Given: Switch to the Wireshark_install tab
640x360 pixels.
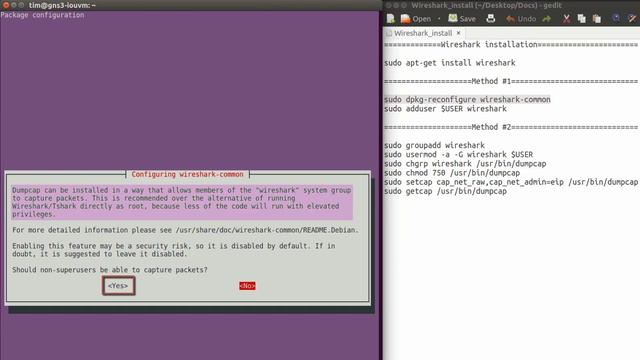Looking at the screenshot, I should [x=423, y=33].
